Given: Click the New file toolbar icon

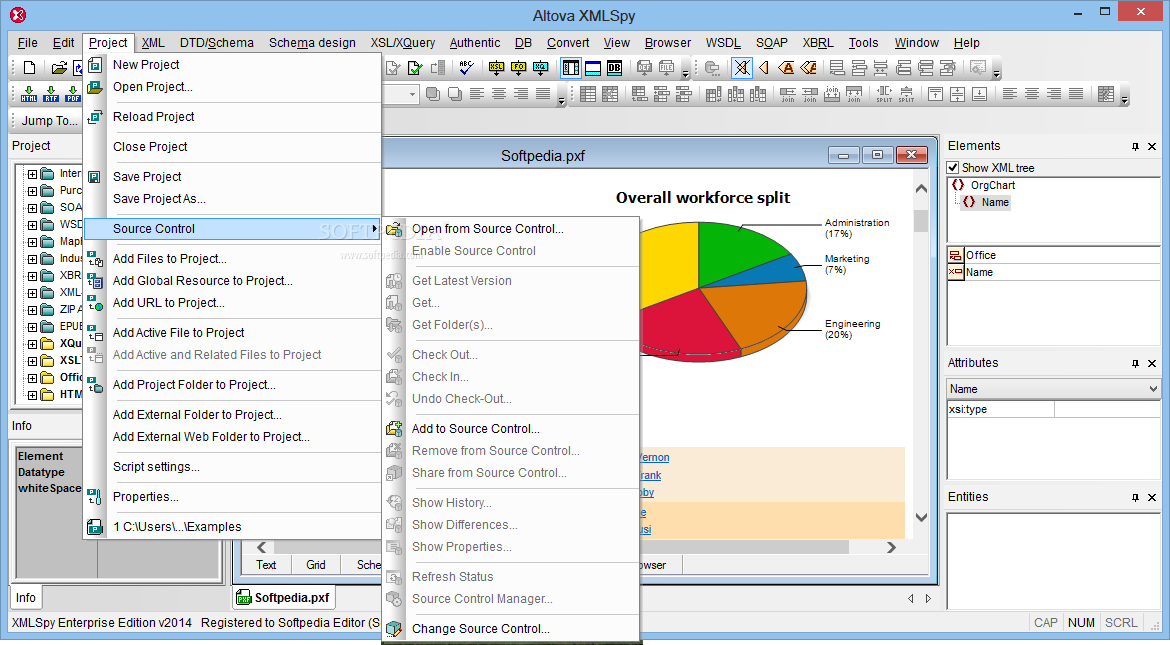Looking at the screenshot, I should 30,68.
